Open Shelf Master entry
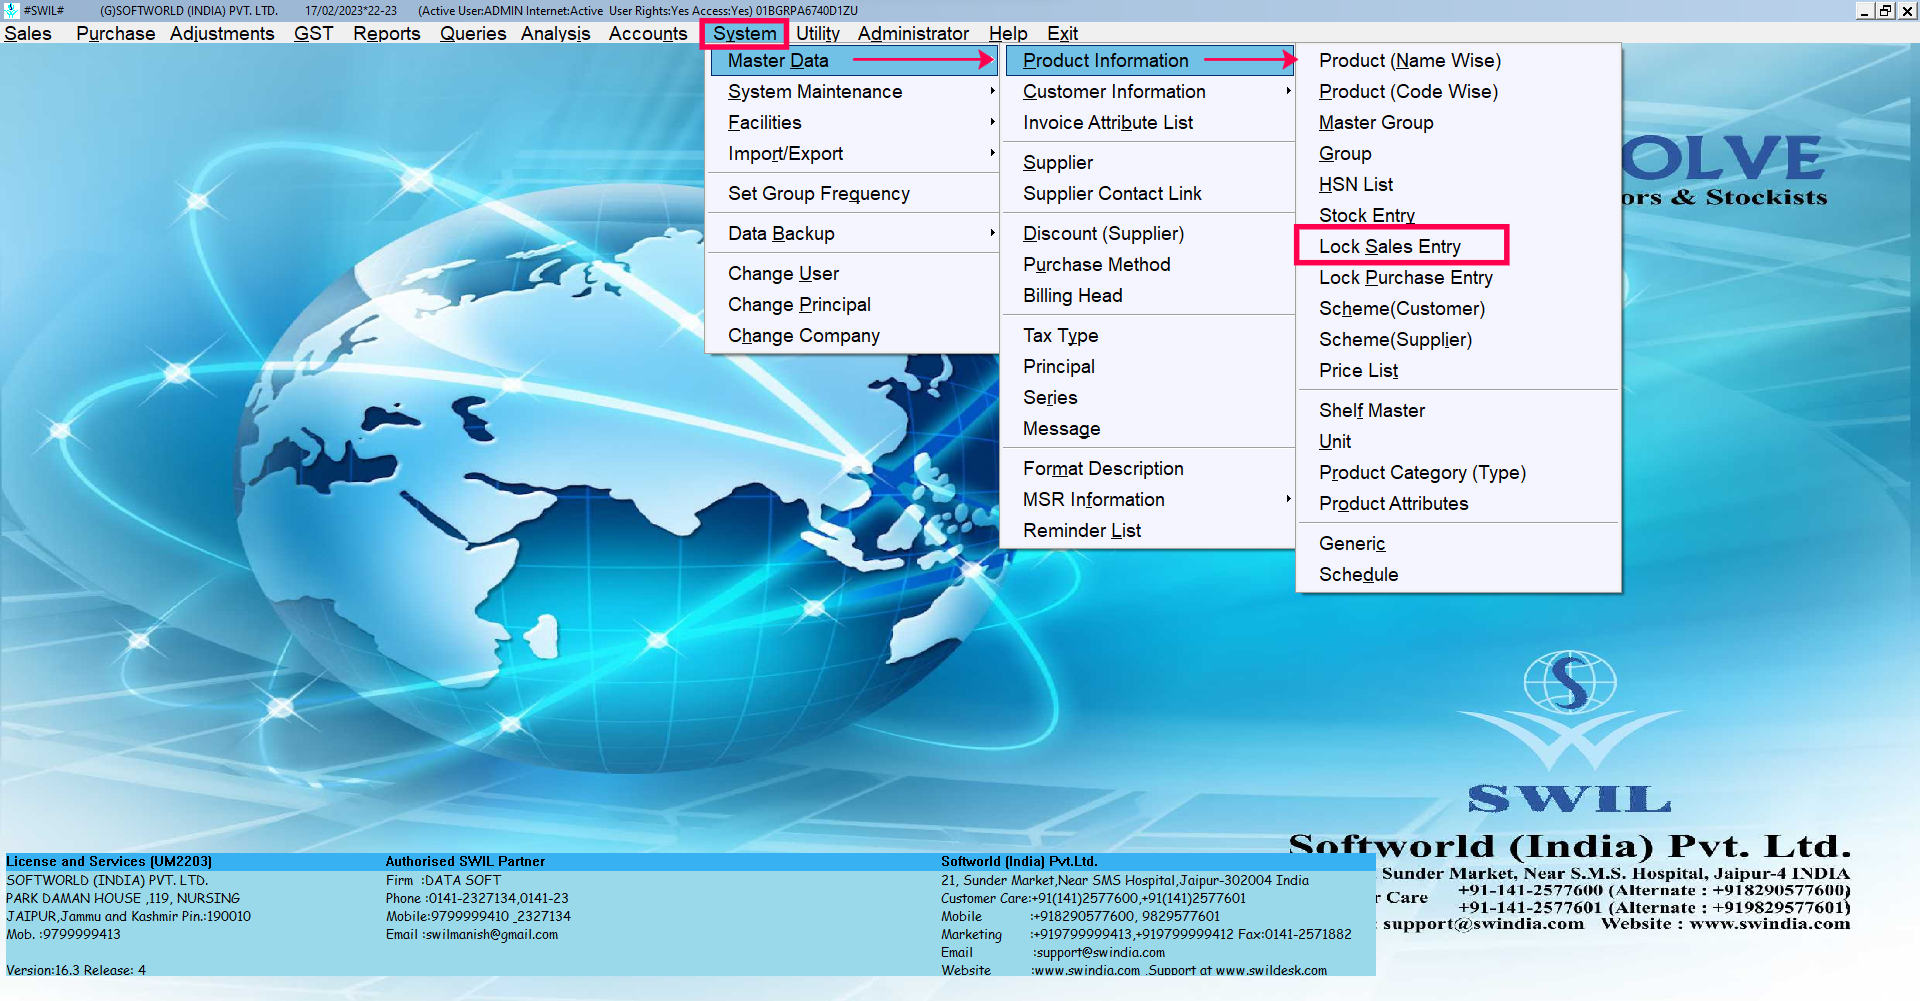 pyautogui.click(x=1458, y=410)
